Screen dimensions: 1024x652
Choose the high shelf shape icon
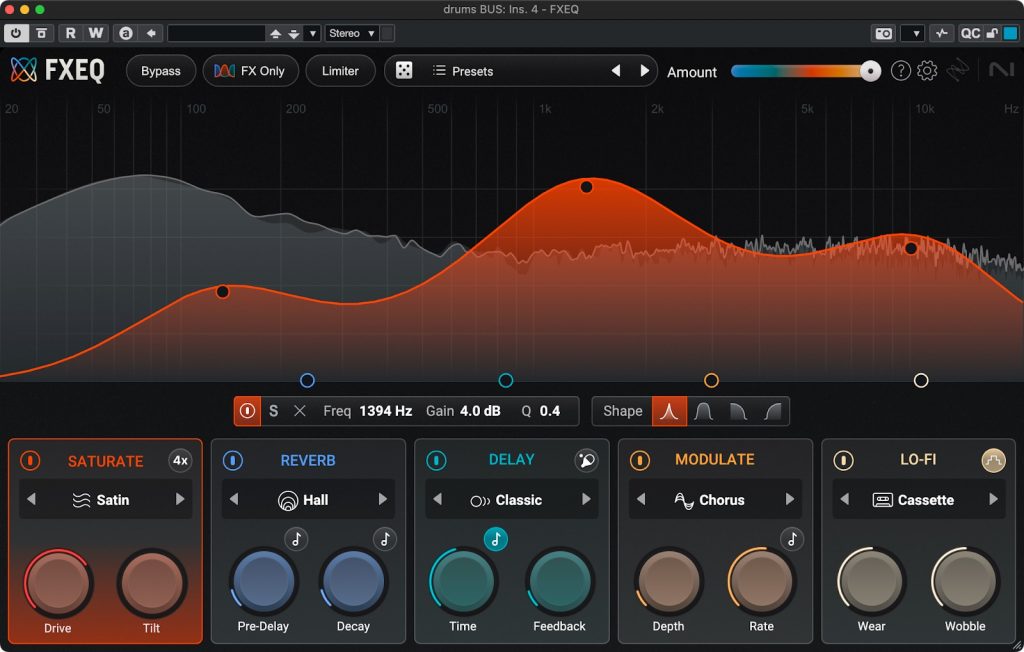(772, 411)
